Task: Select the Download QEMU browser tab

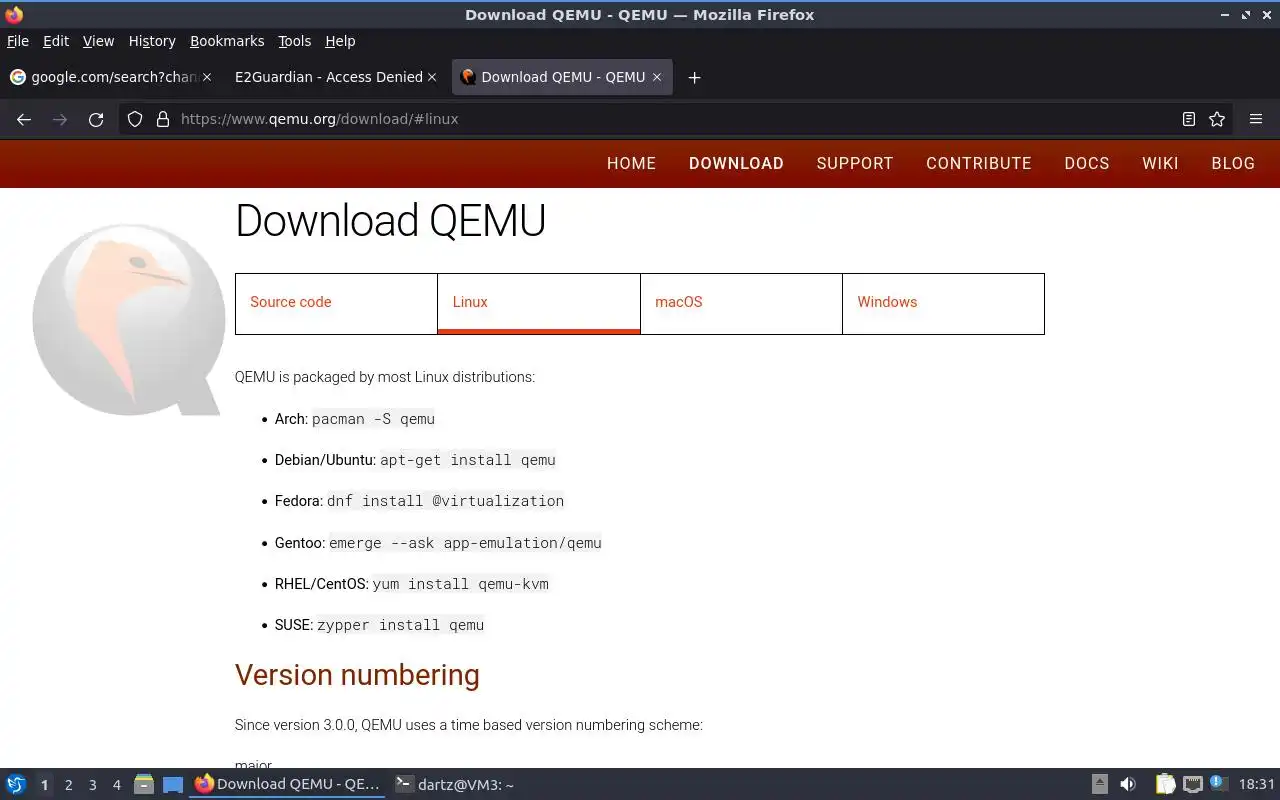Action: coord(562,77)
